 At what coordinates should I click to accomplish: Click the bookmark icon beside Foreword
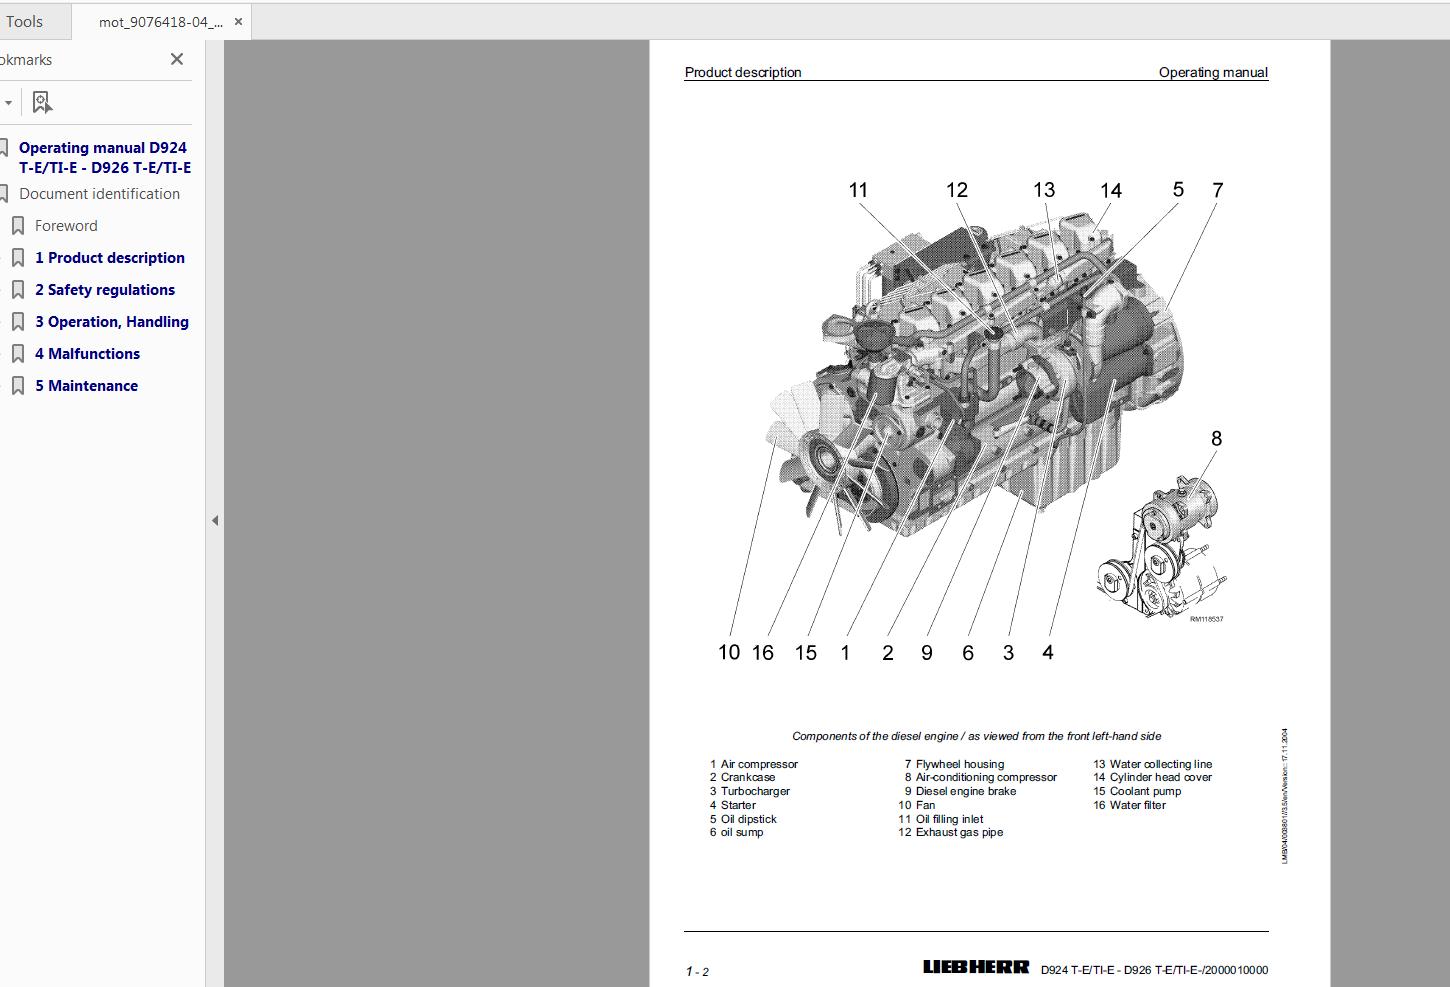click(x=18, y=225)
